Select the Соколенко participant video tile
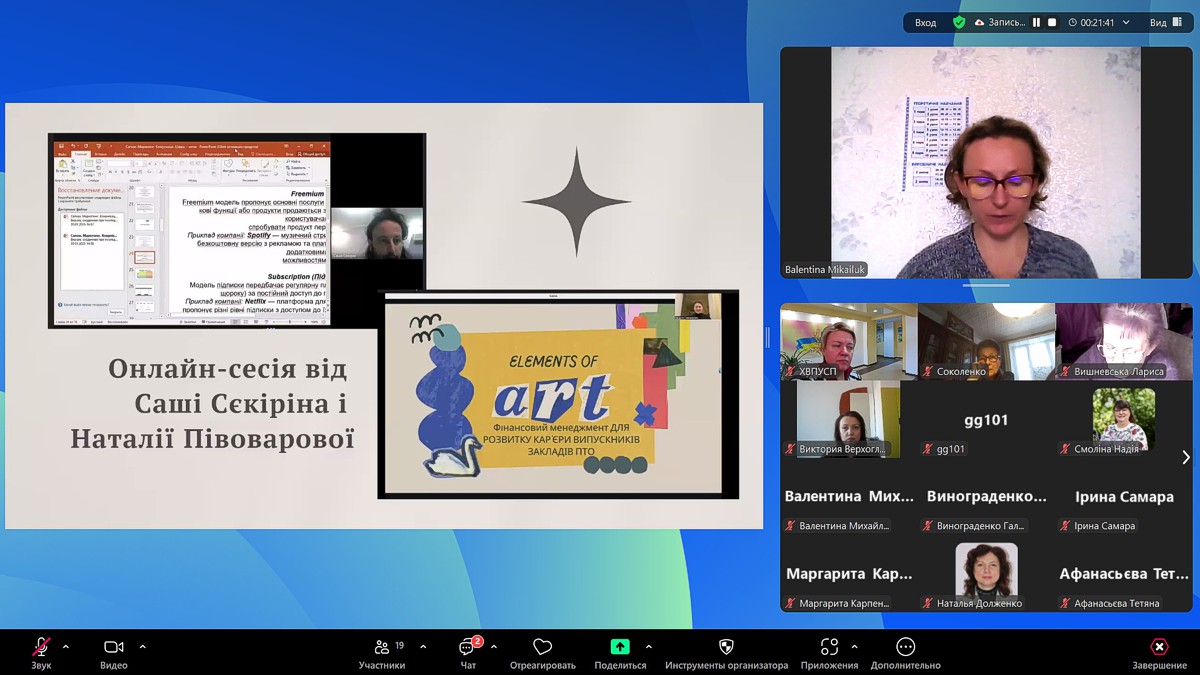Image resolution: width=1200 pixels, height=675 pixels. coord(986,342)
